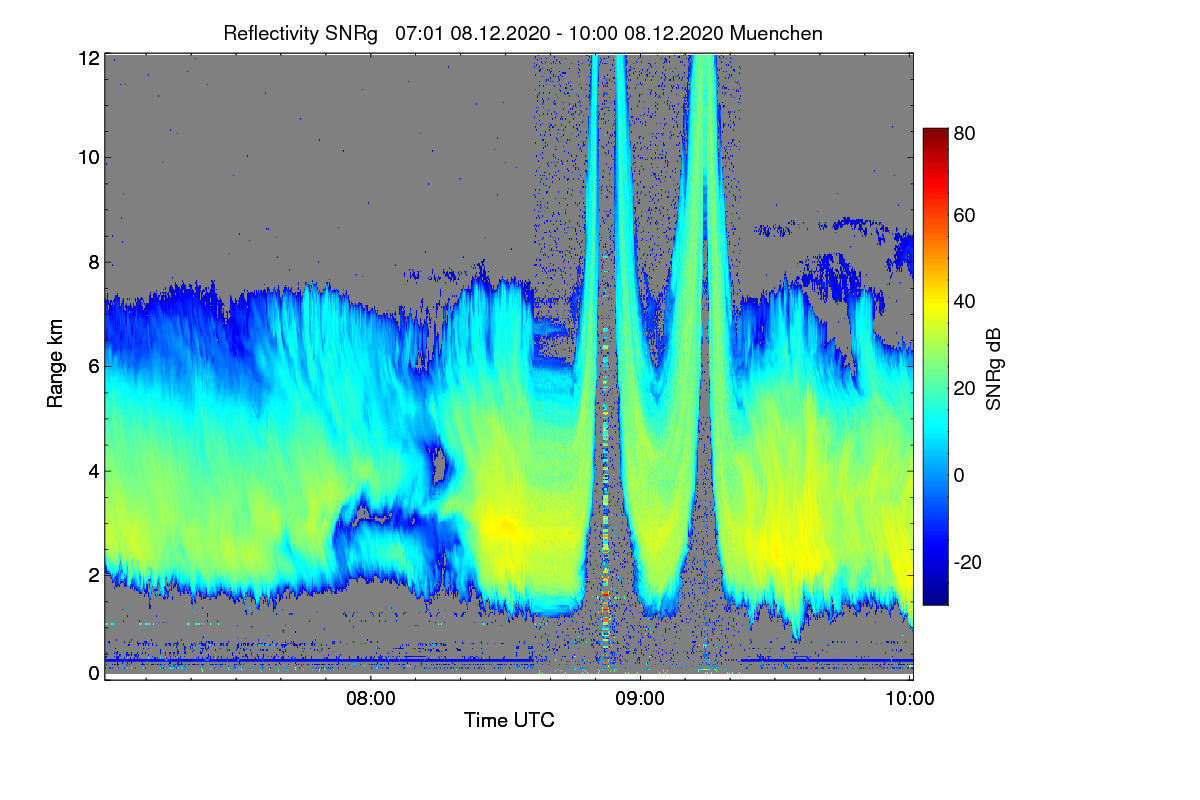
Task: Click the '6' range axis label
Action: coord(94,367)
